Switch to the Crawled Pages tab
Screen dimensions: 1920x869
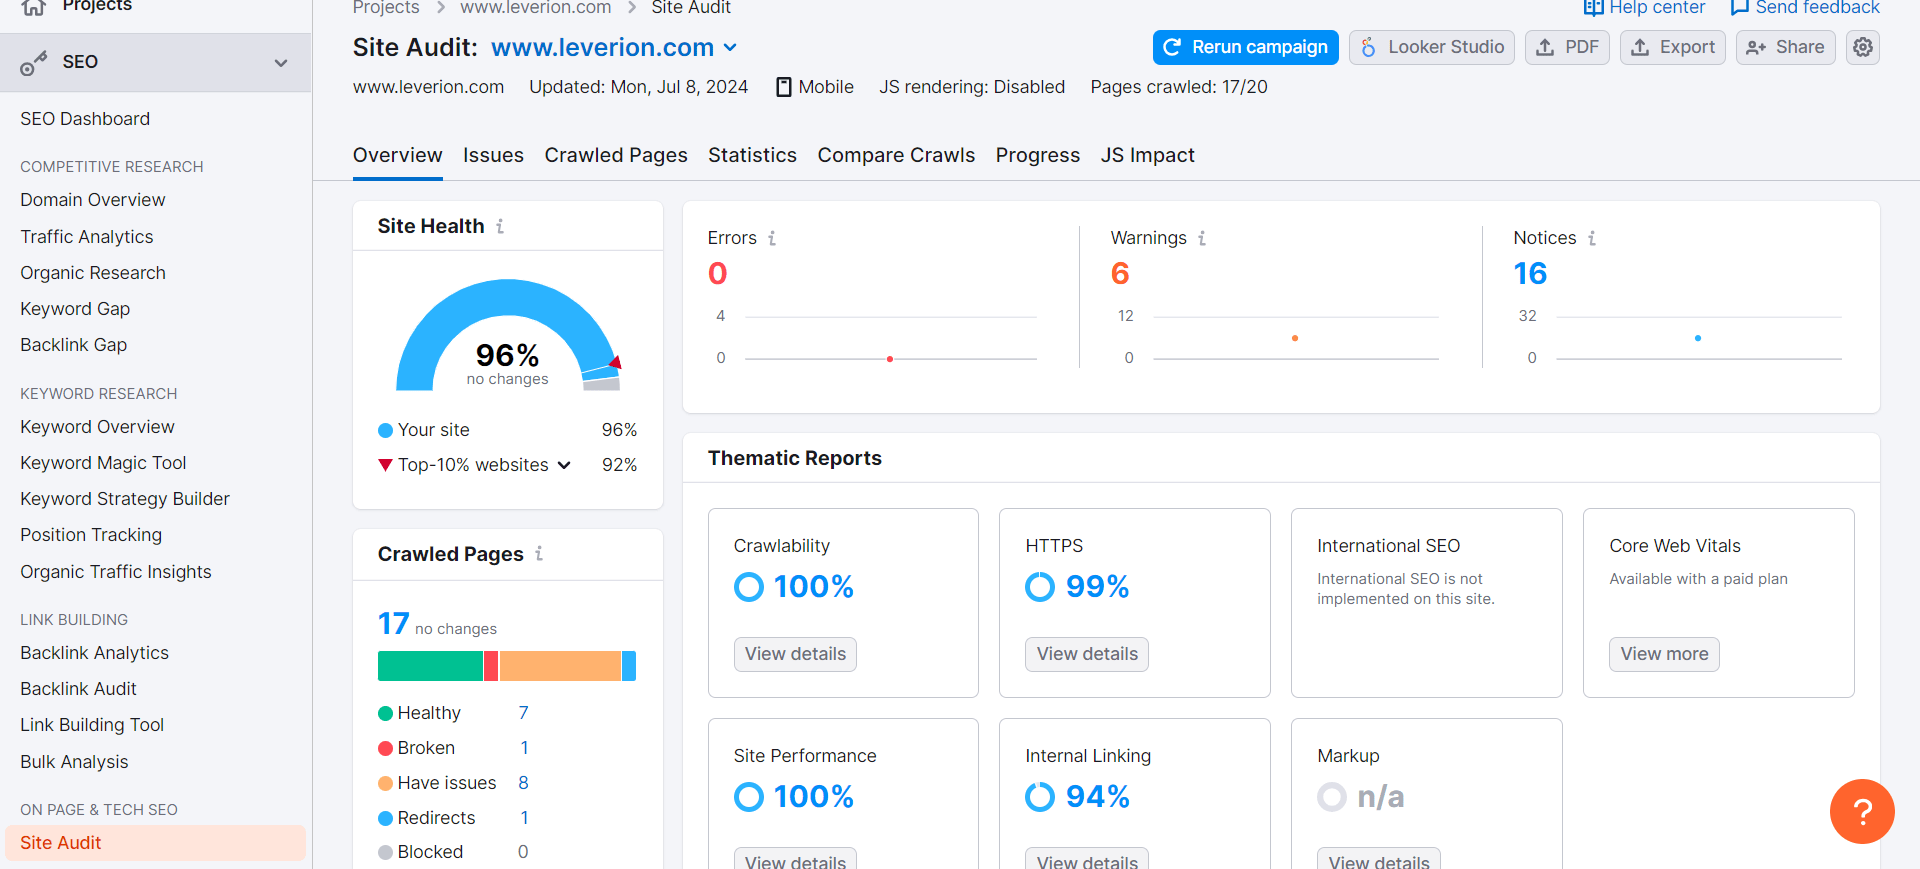(x=616, y=155)
